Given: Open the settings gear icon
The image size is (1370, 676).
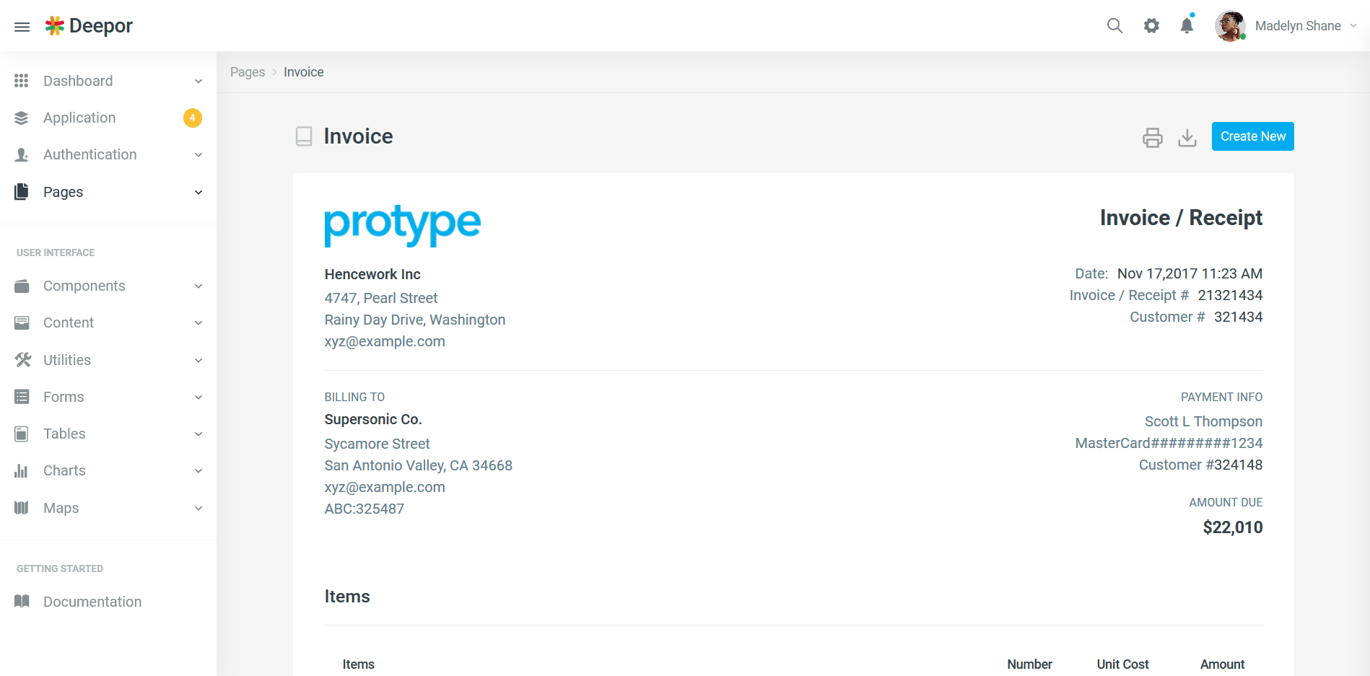Looking at the screenshot, I should pyautogui.click(x=1151, y=26).
